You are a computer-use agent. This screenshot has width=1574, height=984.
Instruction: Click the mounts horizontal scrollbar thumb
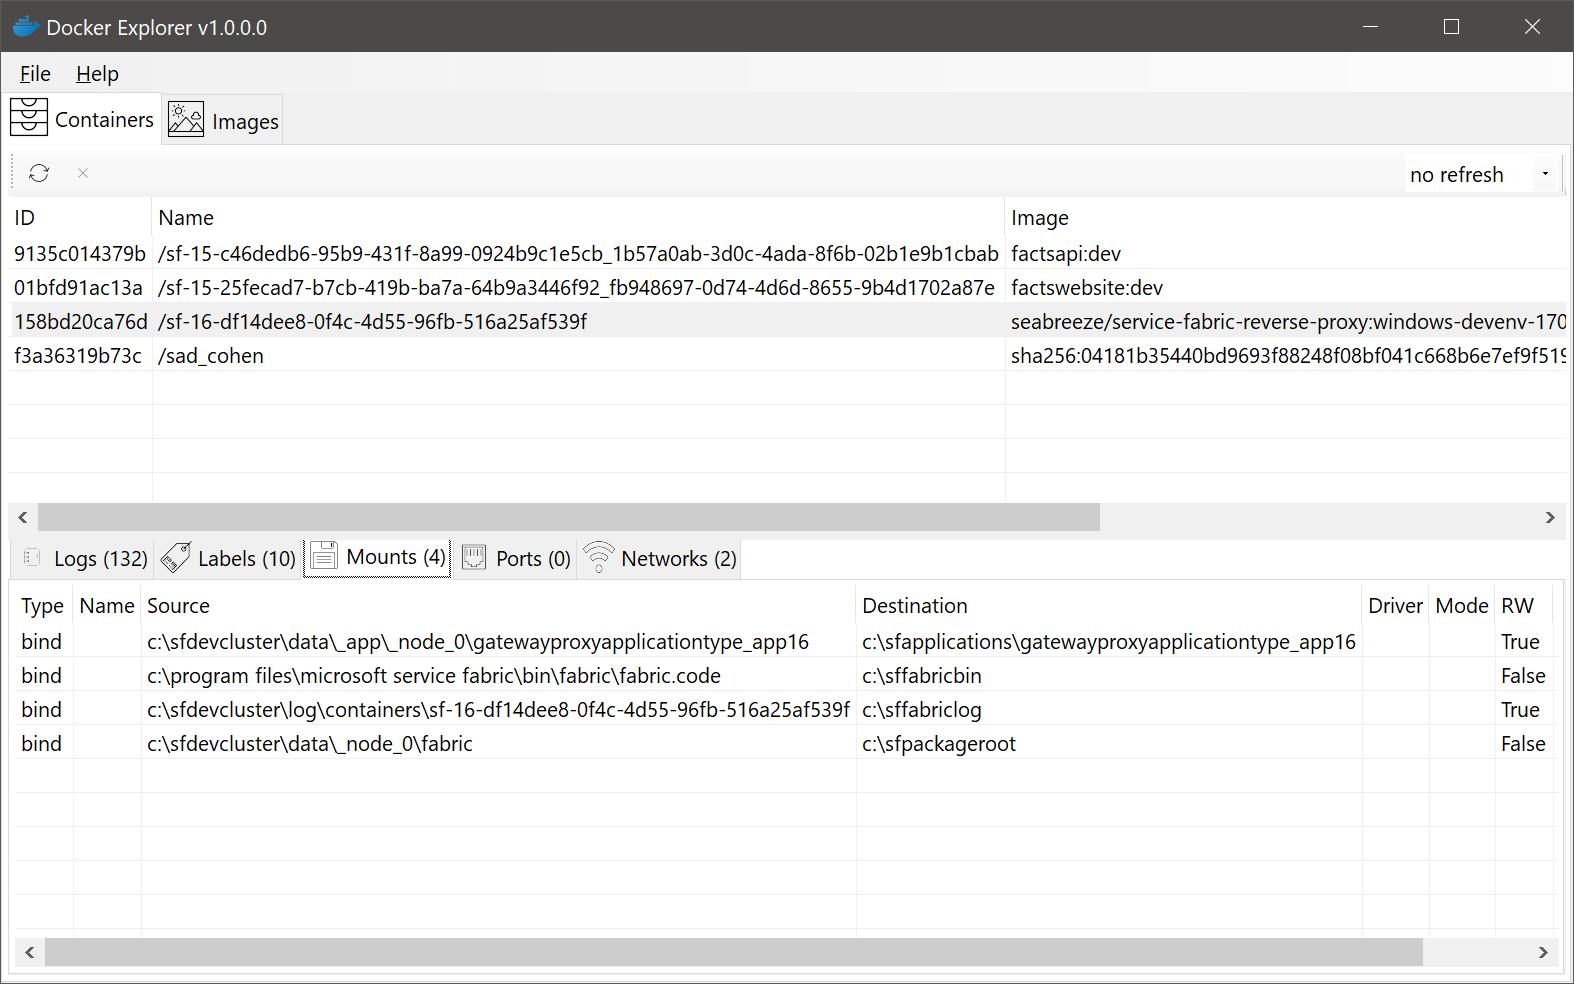(734, 952)
